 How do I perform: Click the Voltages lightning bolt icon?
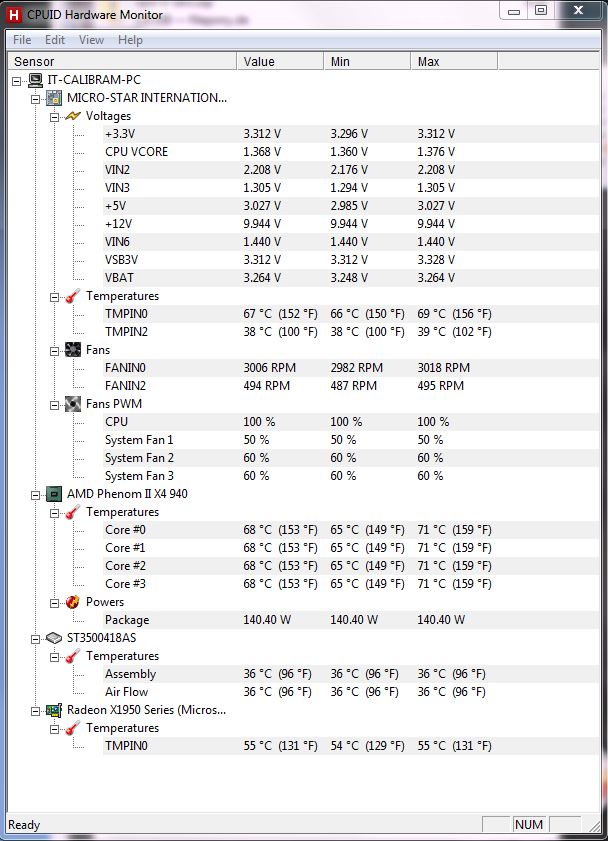pyautogui.click(x=73, y=116)
